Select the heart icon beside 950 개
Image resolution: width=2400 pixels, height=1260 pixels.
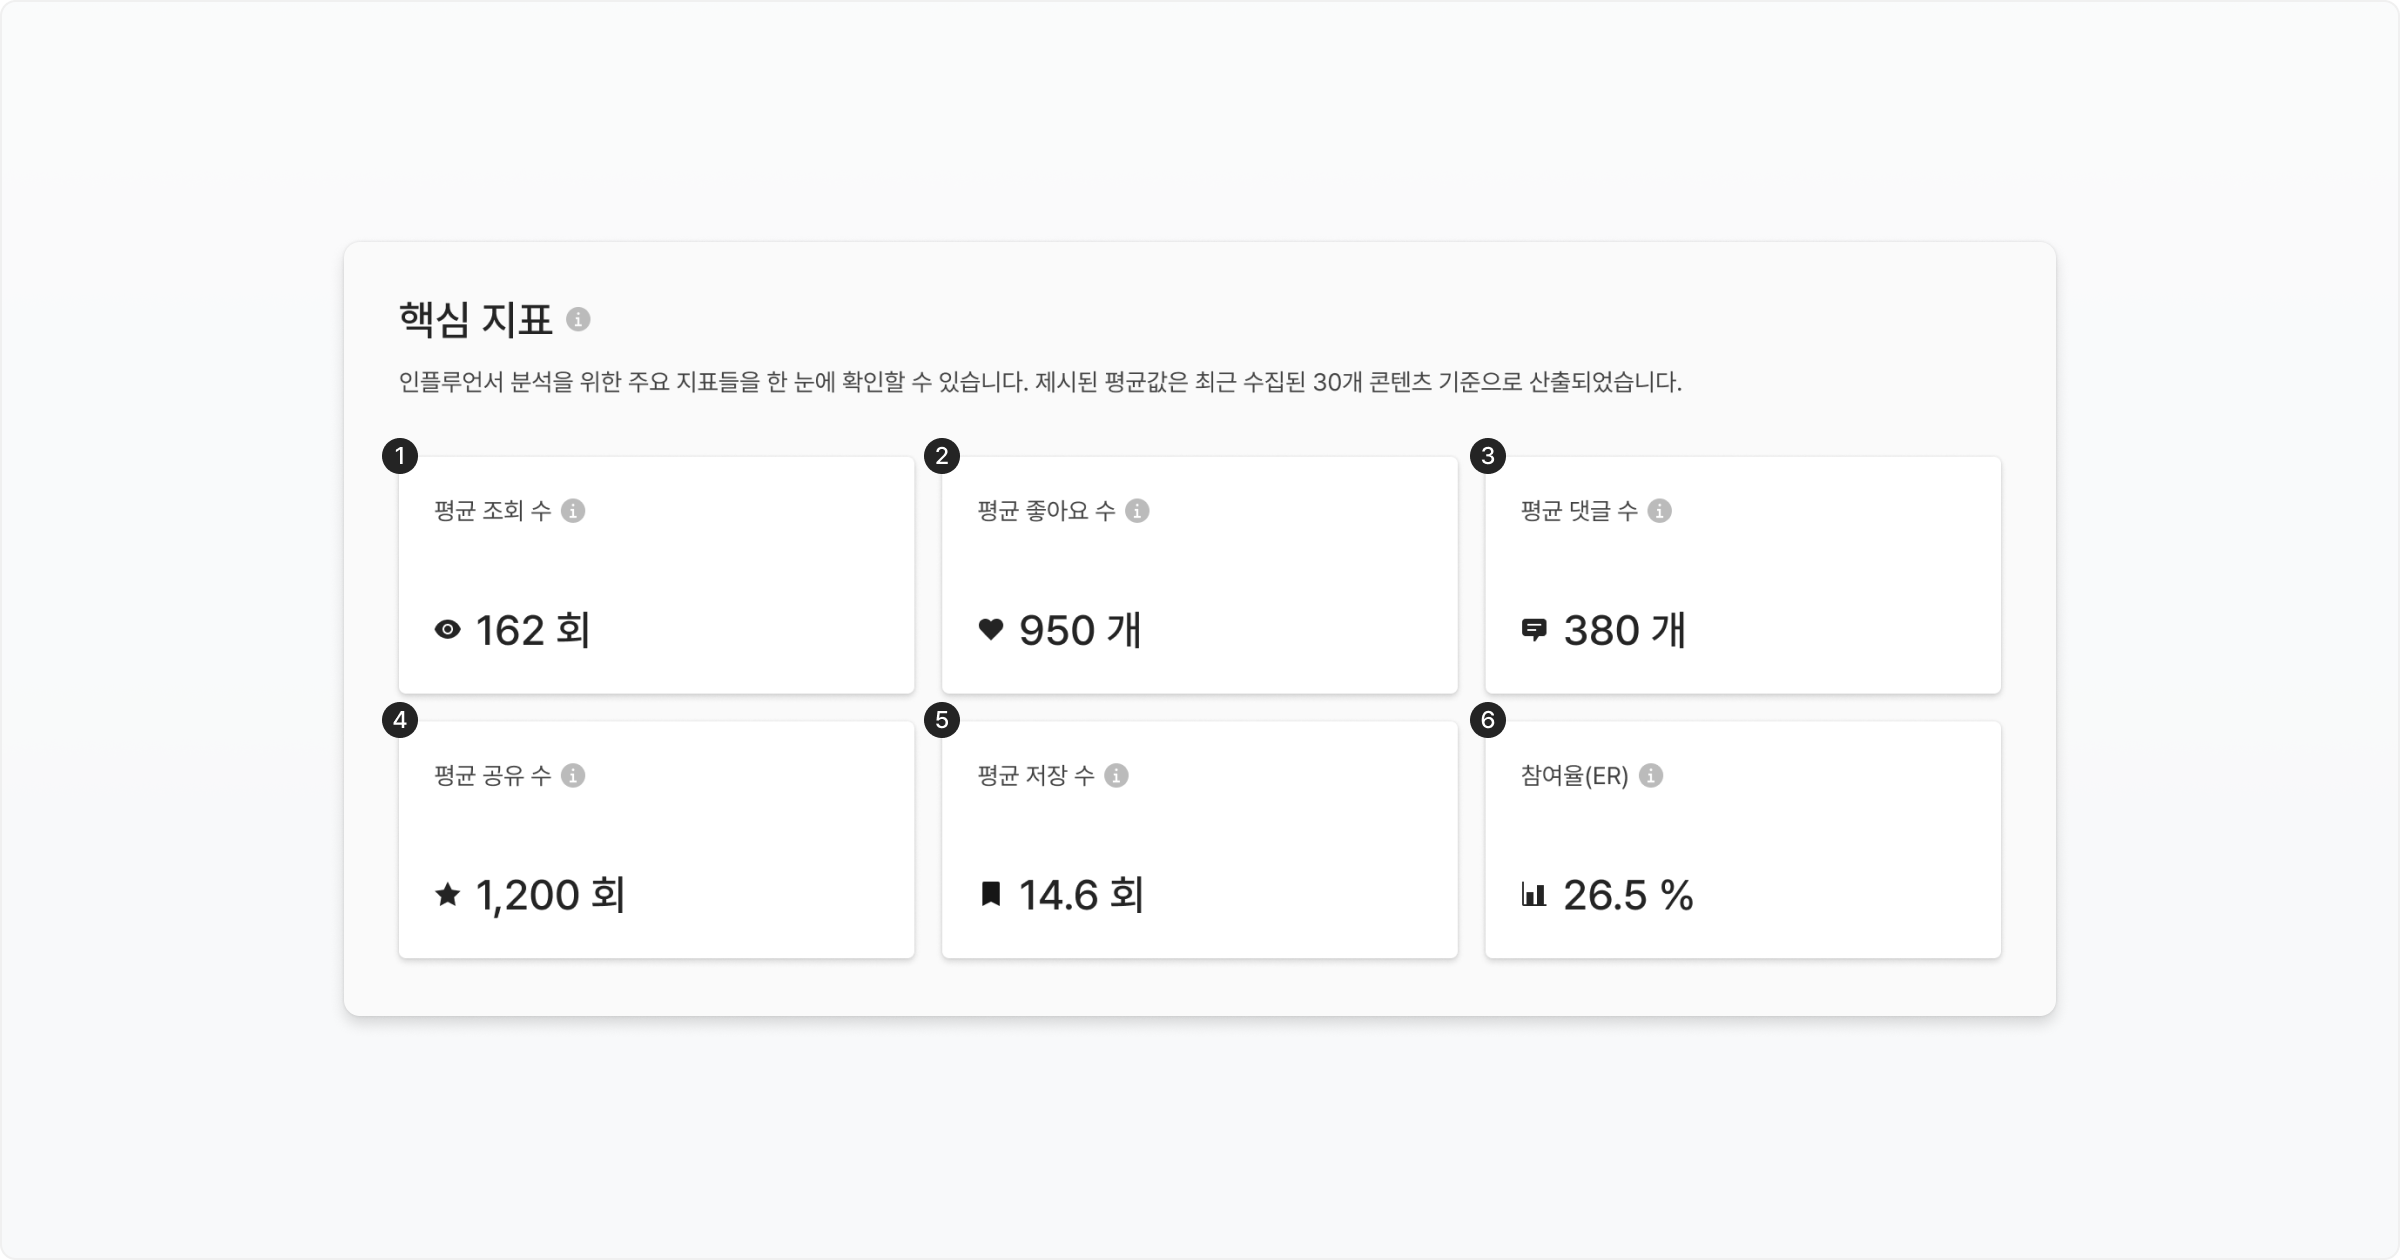(x=990, y=630)
